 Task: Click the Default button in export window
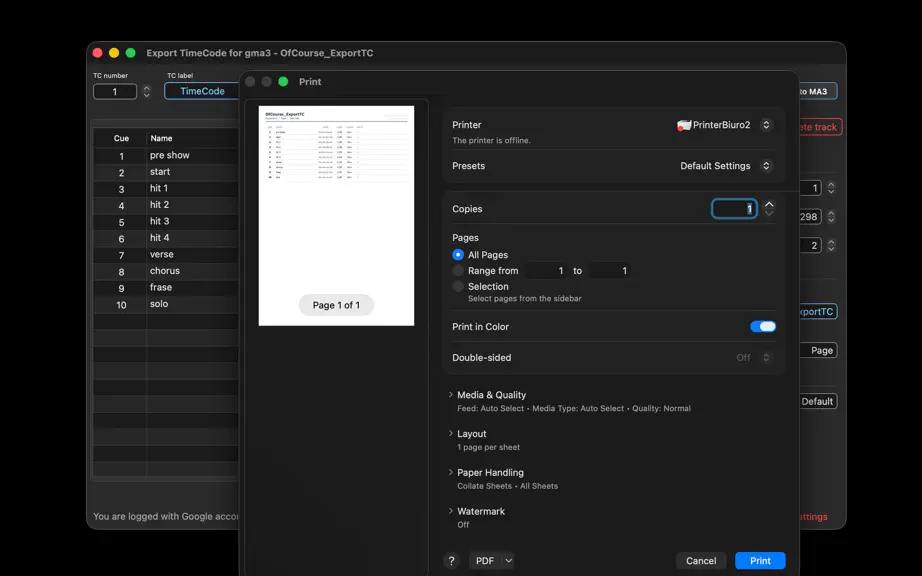(x=819, y=401)
